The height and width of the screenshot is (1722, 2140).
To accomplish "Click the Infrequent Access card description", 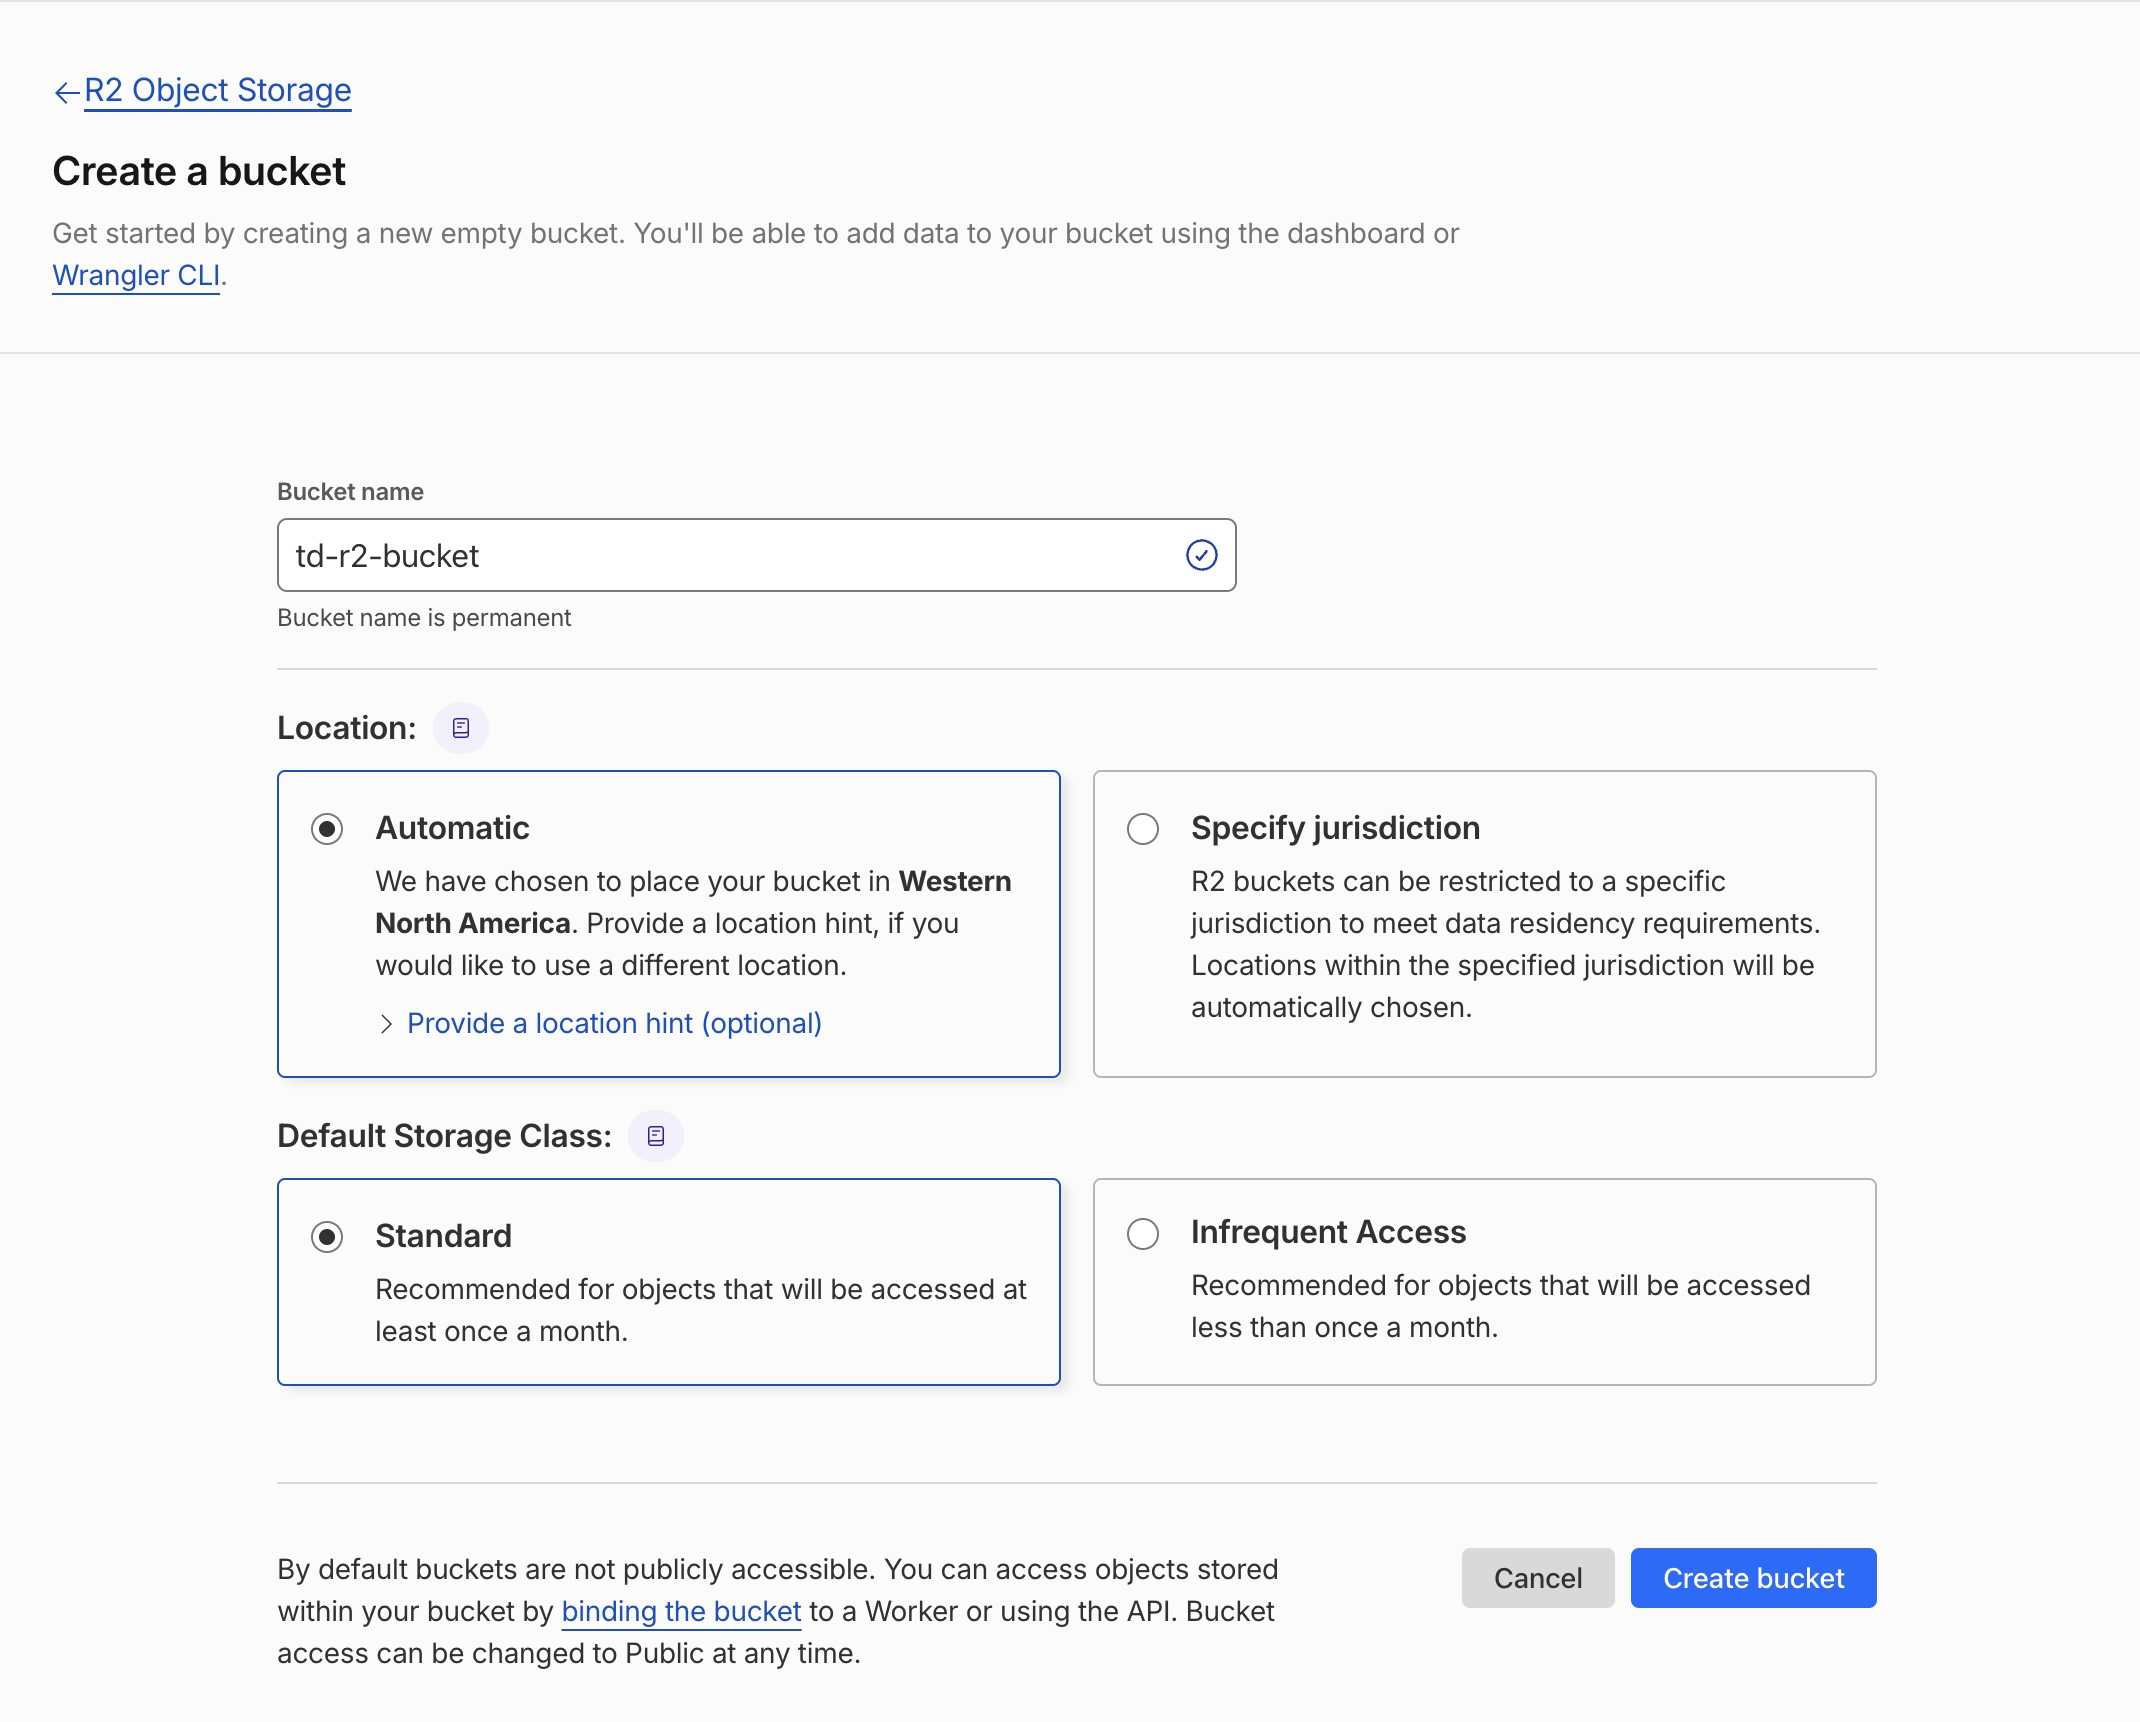I will (1500, 1306).
